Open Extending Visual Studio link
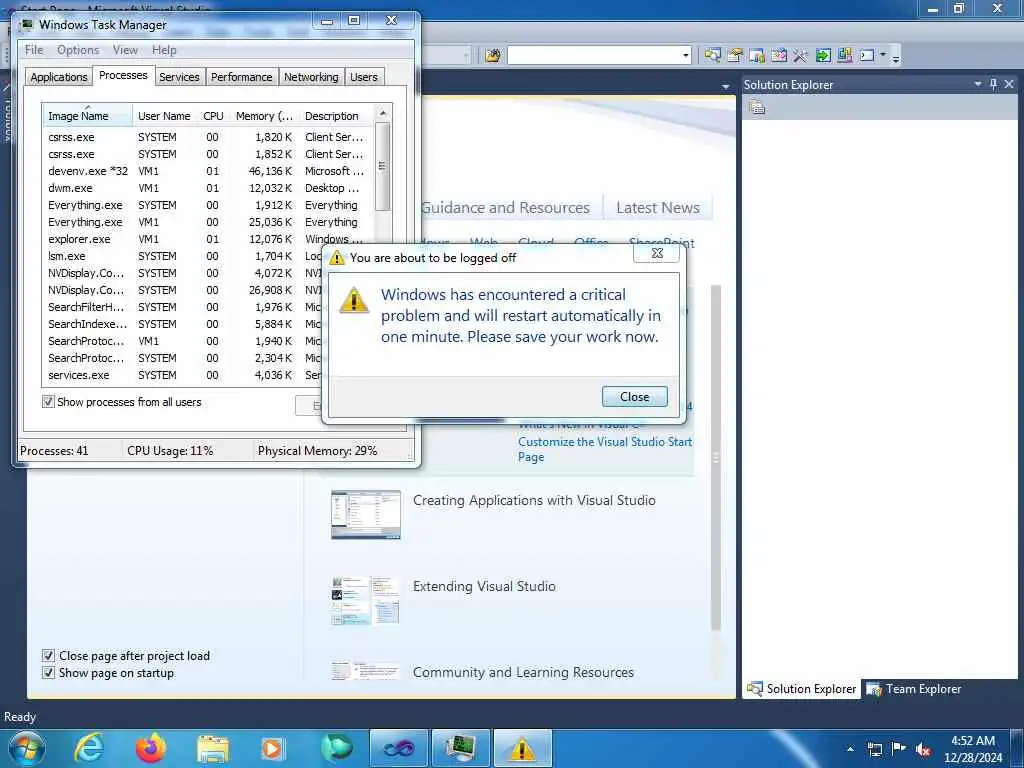The height and width of the screenshot is (768, 1024). point(484,586)
